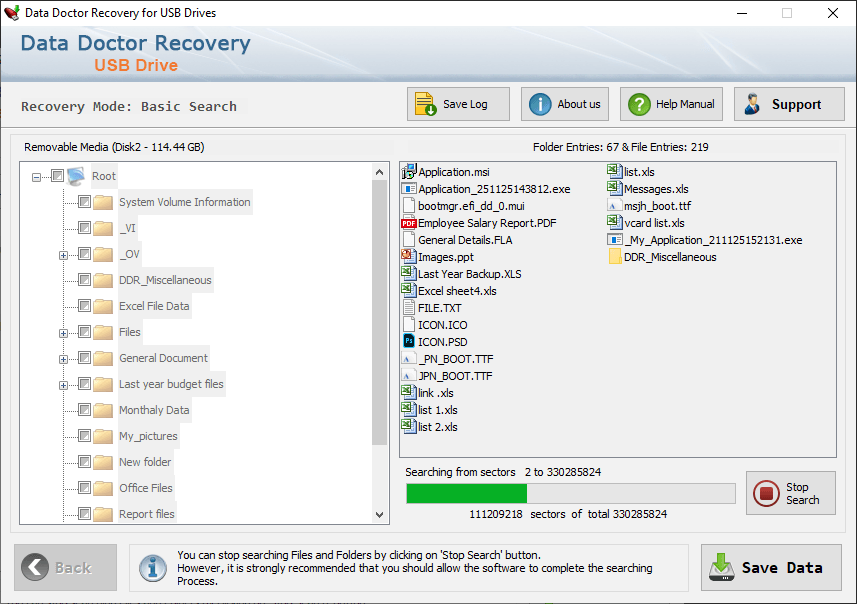Click the _My_Application exe file icon
The width and height of the screenshot is (857, 604).
click(x=614, y=239)
